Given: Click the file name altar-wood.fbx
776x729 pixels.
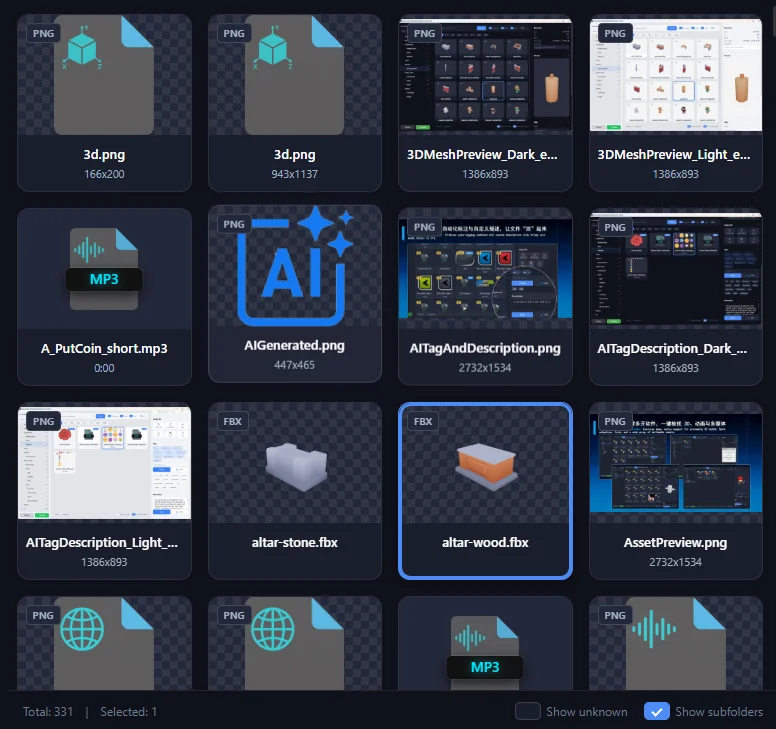Looking at the screenshot, I should (485, 542).
